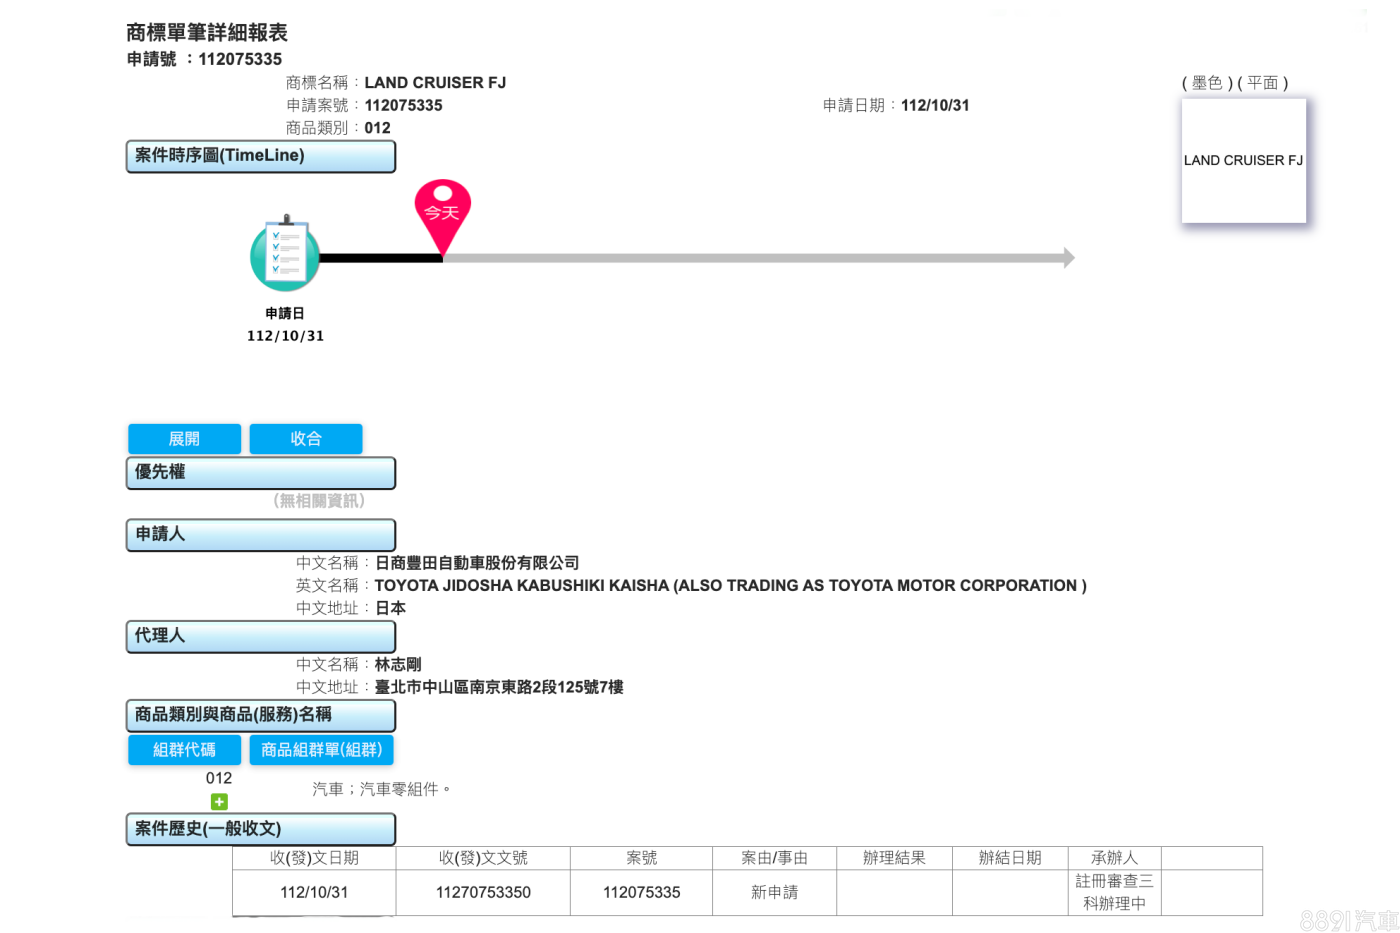This screenshot has height=933, width=1400.
Task: Click the 案由/事由 column header
Action: tap(774, 858)
